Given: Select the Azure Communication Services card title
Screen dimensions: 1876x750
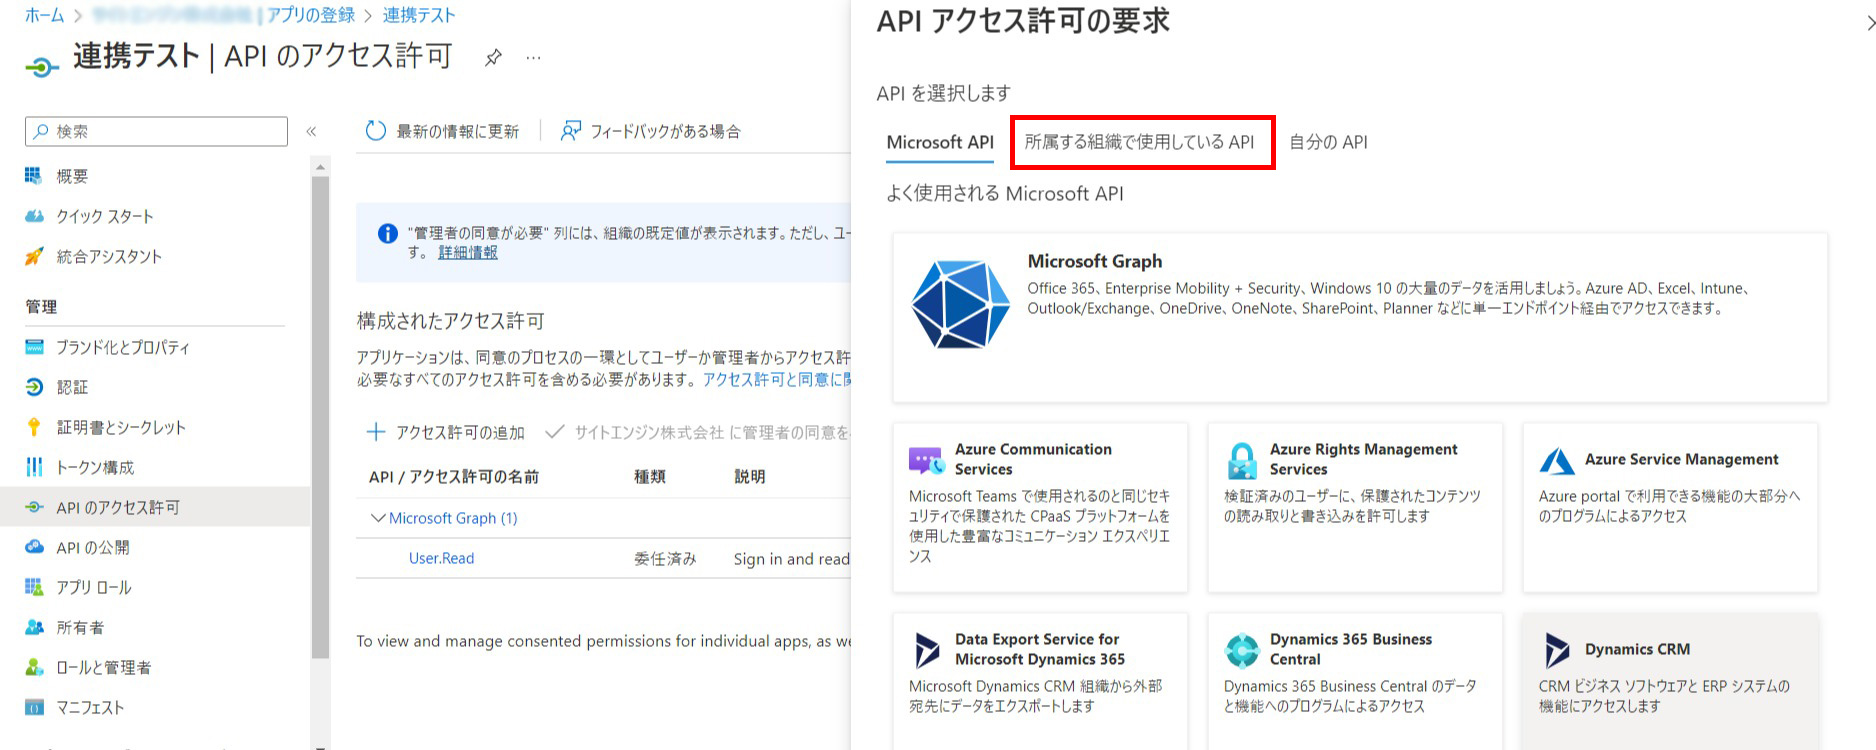Looking at the screenshot, I should [x=1033, y=459].
